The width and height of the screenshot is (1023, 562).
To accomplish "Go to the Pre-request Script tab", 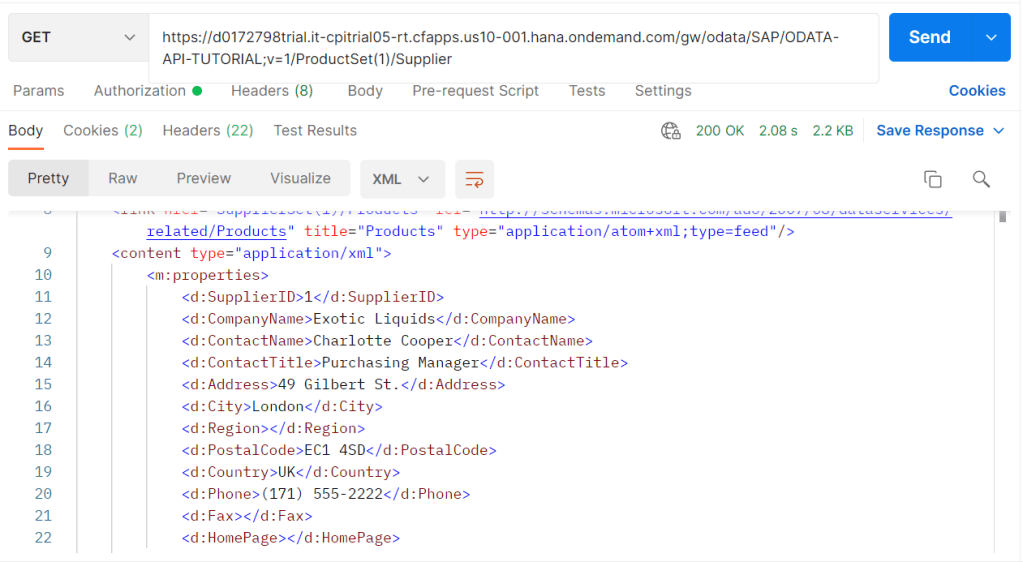I will pyautogui.click(x=475, y=91).
